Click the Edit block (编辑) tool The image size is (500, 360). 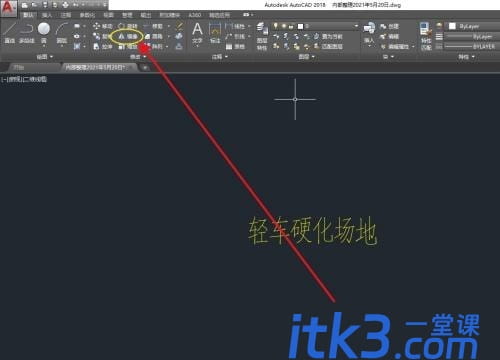pos(389,36)
